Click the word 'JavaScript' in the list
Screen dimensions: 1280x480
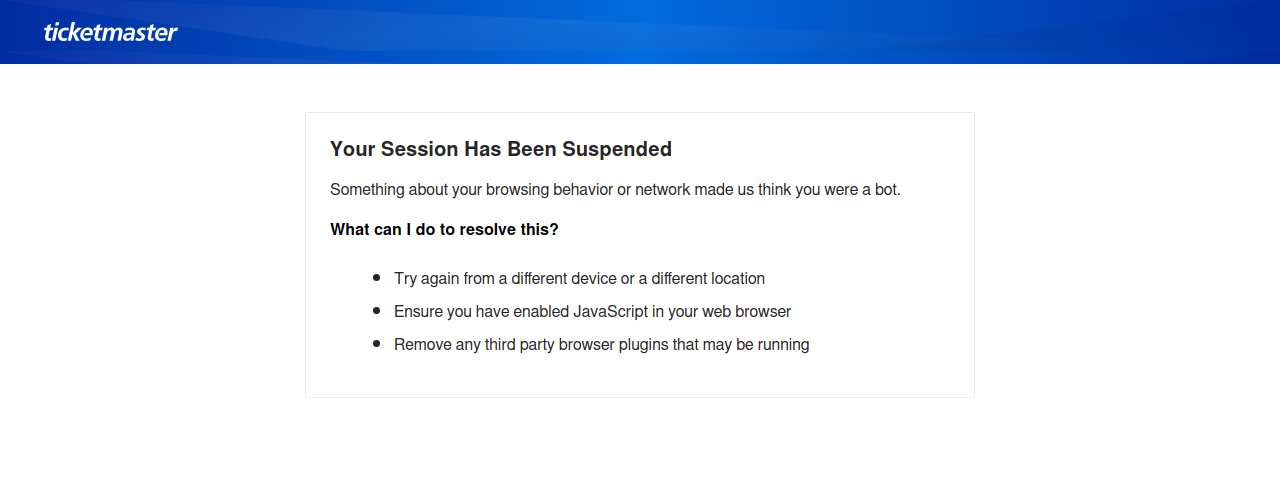(610, 311)
